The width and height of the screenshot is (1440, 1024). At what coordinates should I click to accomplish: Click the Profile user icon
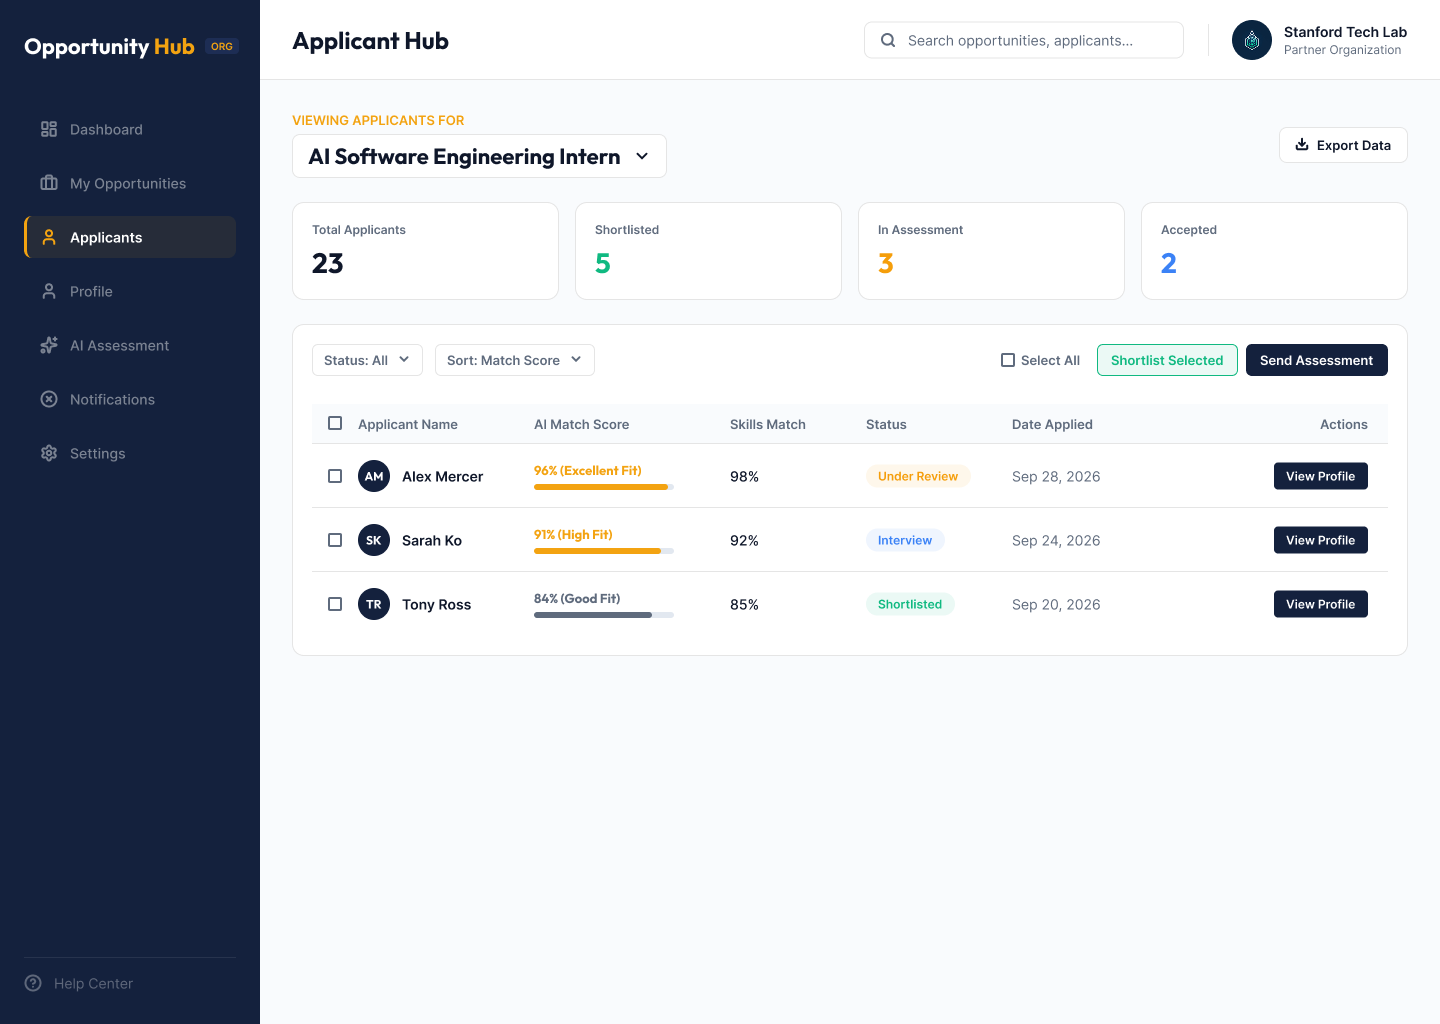point(49,291)
